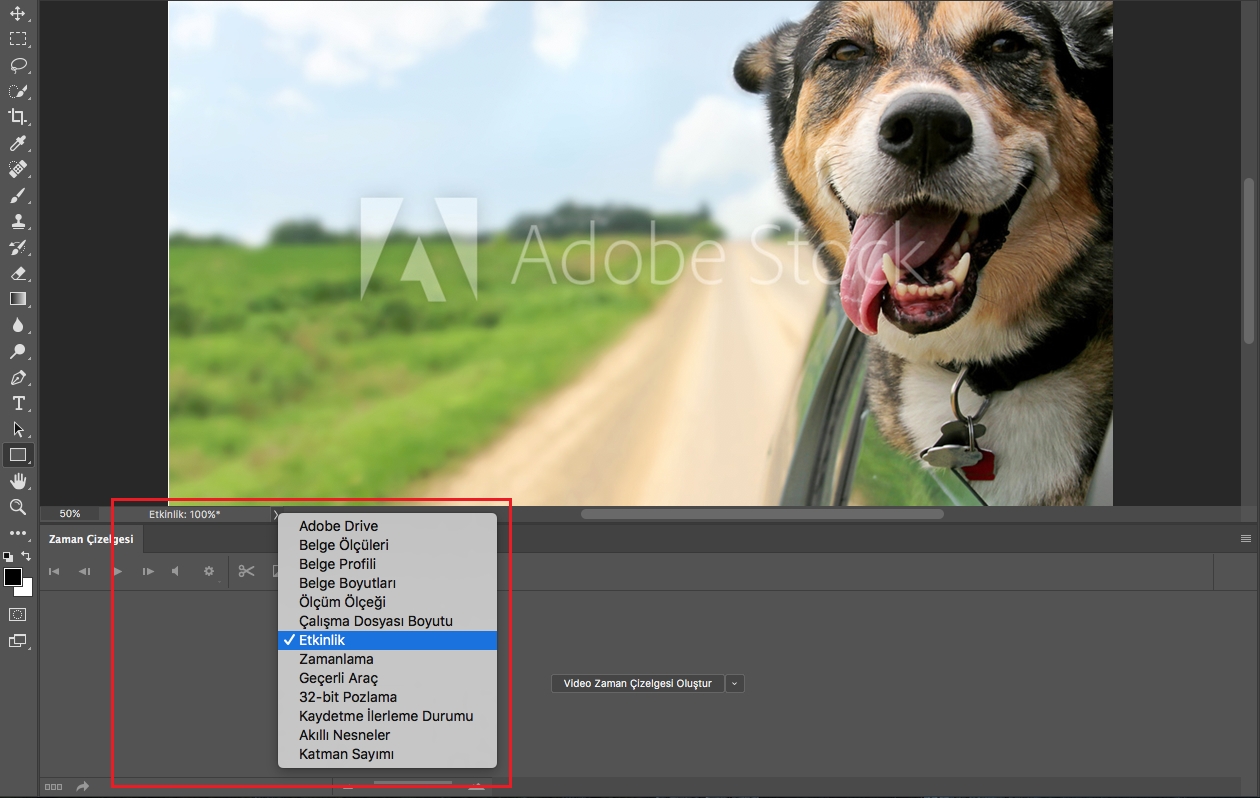
Task: Click the 50% zoom field
Action: (x=68, y=513)
